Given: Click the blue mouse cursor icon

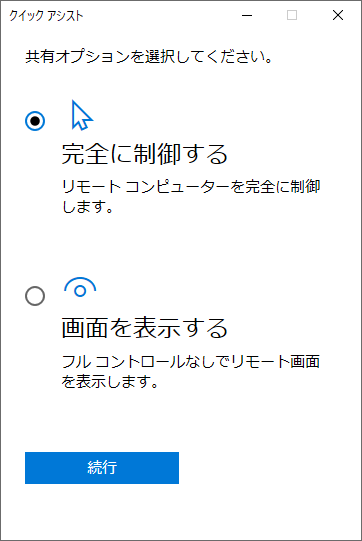Looking at the screenshot, I should pyautogui.click(x=82, y=115).
